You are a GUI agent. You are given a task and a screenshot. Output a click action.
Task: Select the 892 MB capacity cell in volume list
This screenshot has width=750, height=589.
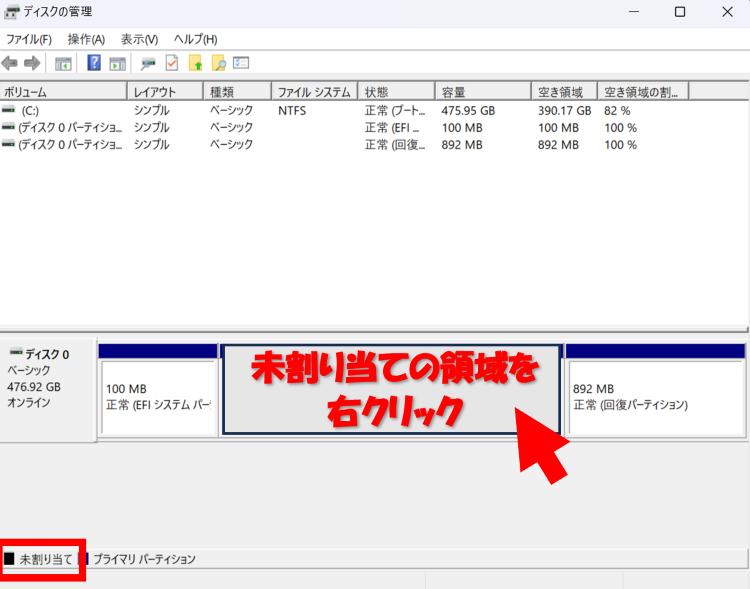coord(462,144)
